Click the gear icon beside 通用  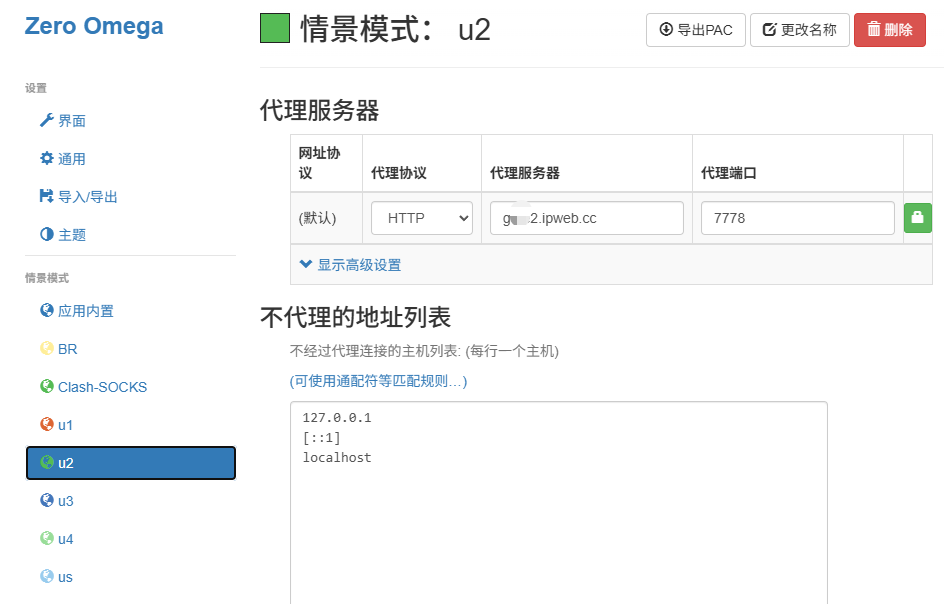(46, 158)
